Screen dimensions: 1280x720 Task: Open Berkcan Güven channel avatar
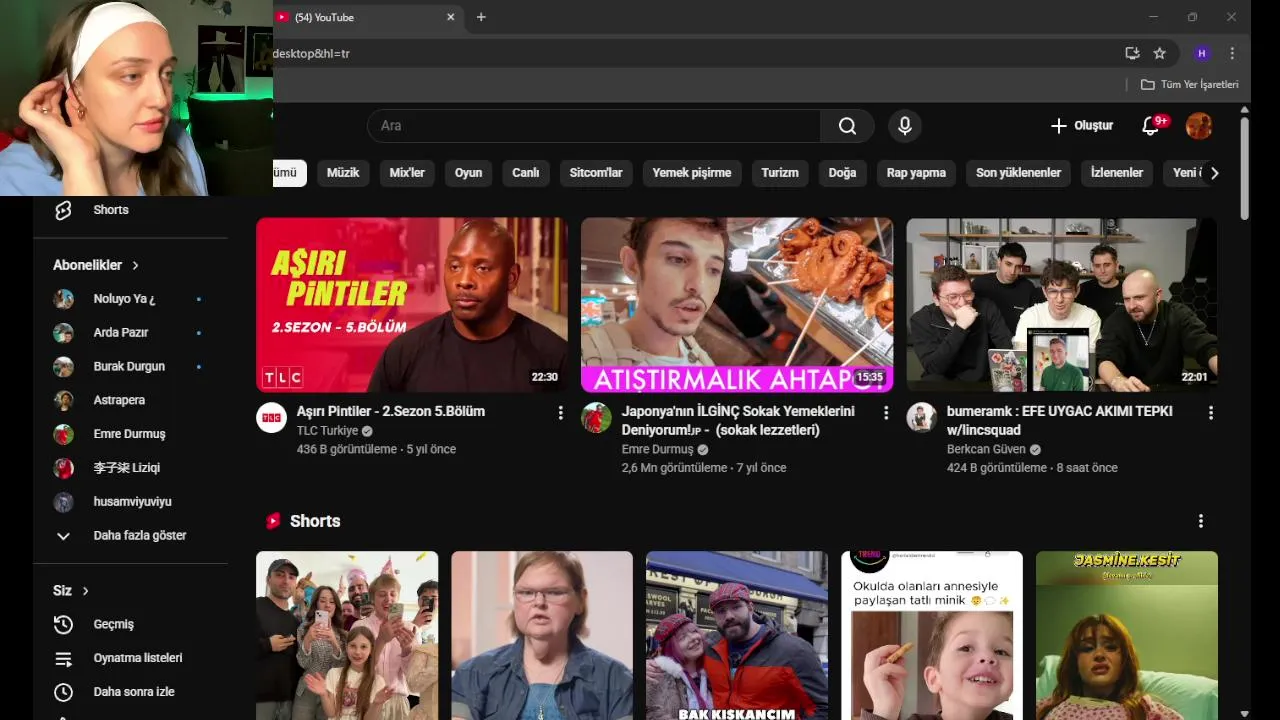click(921, 417)
